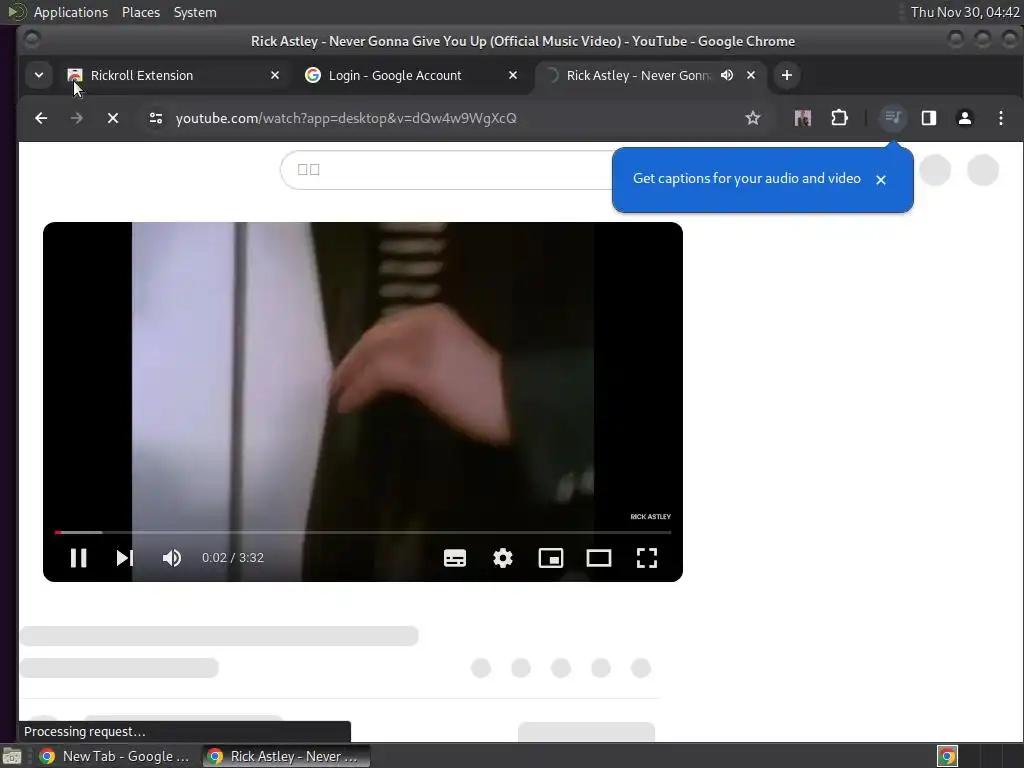
Task: Pause the video playback
Action: click(78, 558)
